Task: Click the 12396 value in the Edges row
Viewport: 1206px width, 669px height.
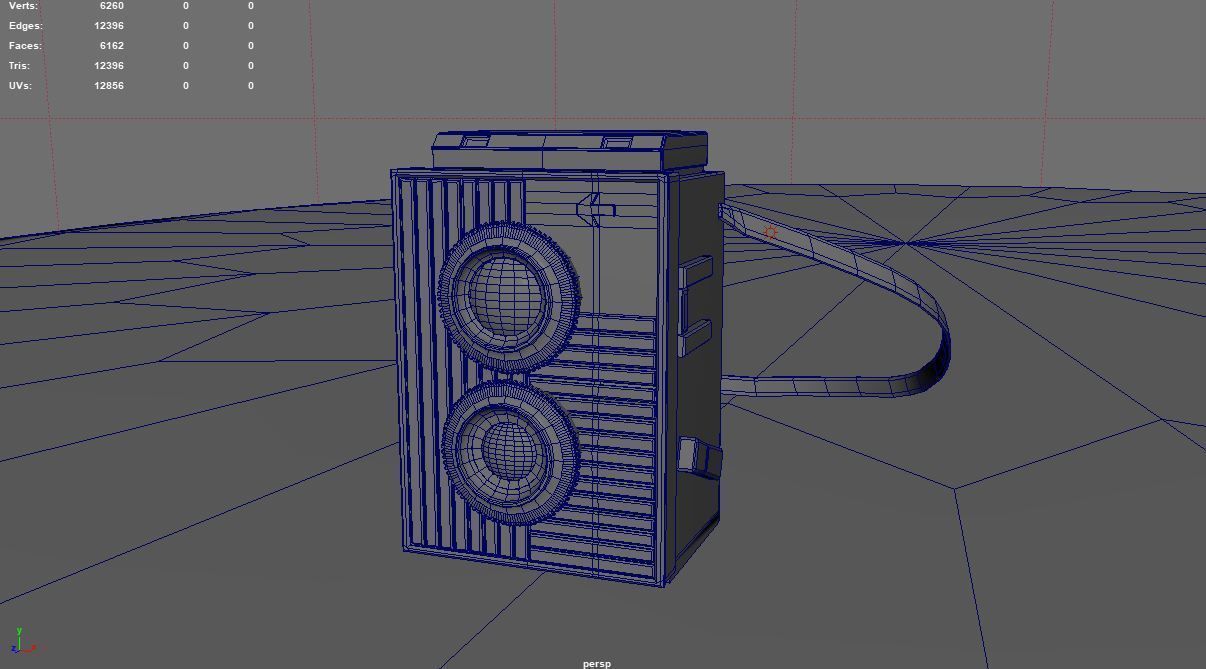Action: coord(109,26)
